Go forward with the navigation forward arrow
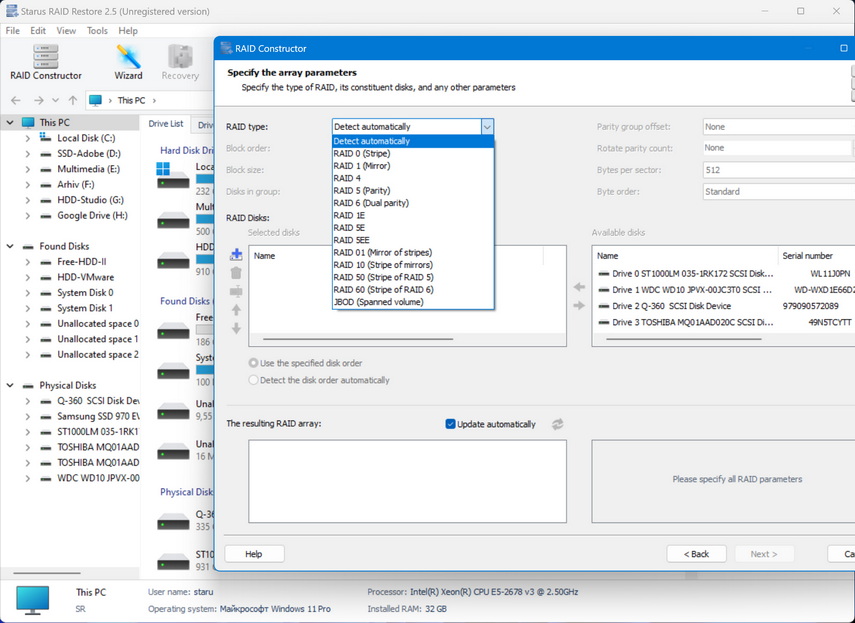855x623 pixels. [38, 100]
